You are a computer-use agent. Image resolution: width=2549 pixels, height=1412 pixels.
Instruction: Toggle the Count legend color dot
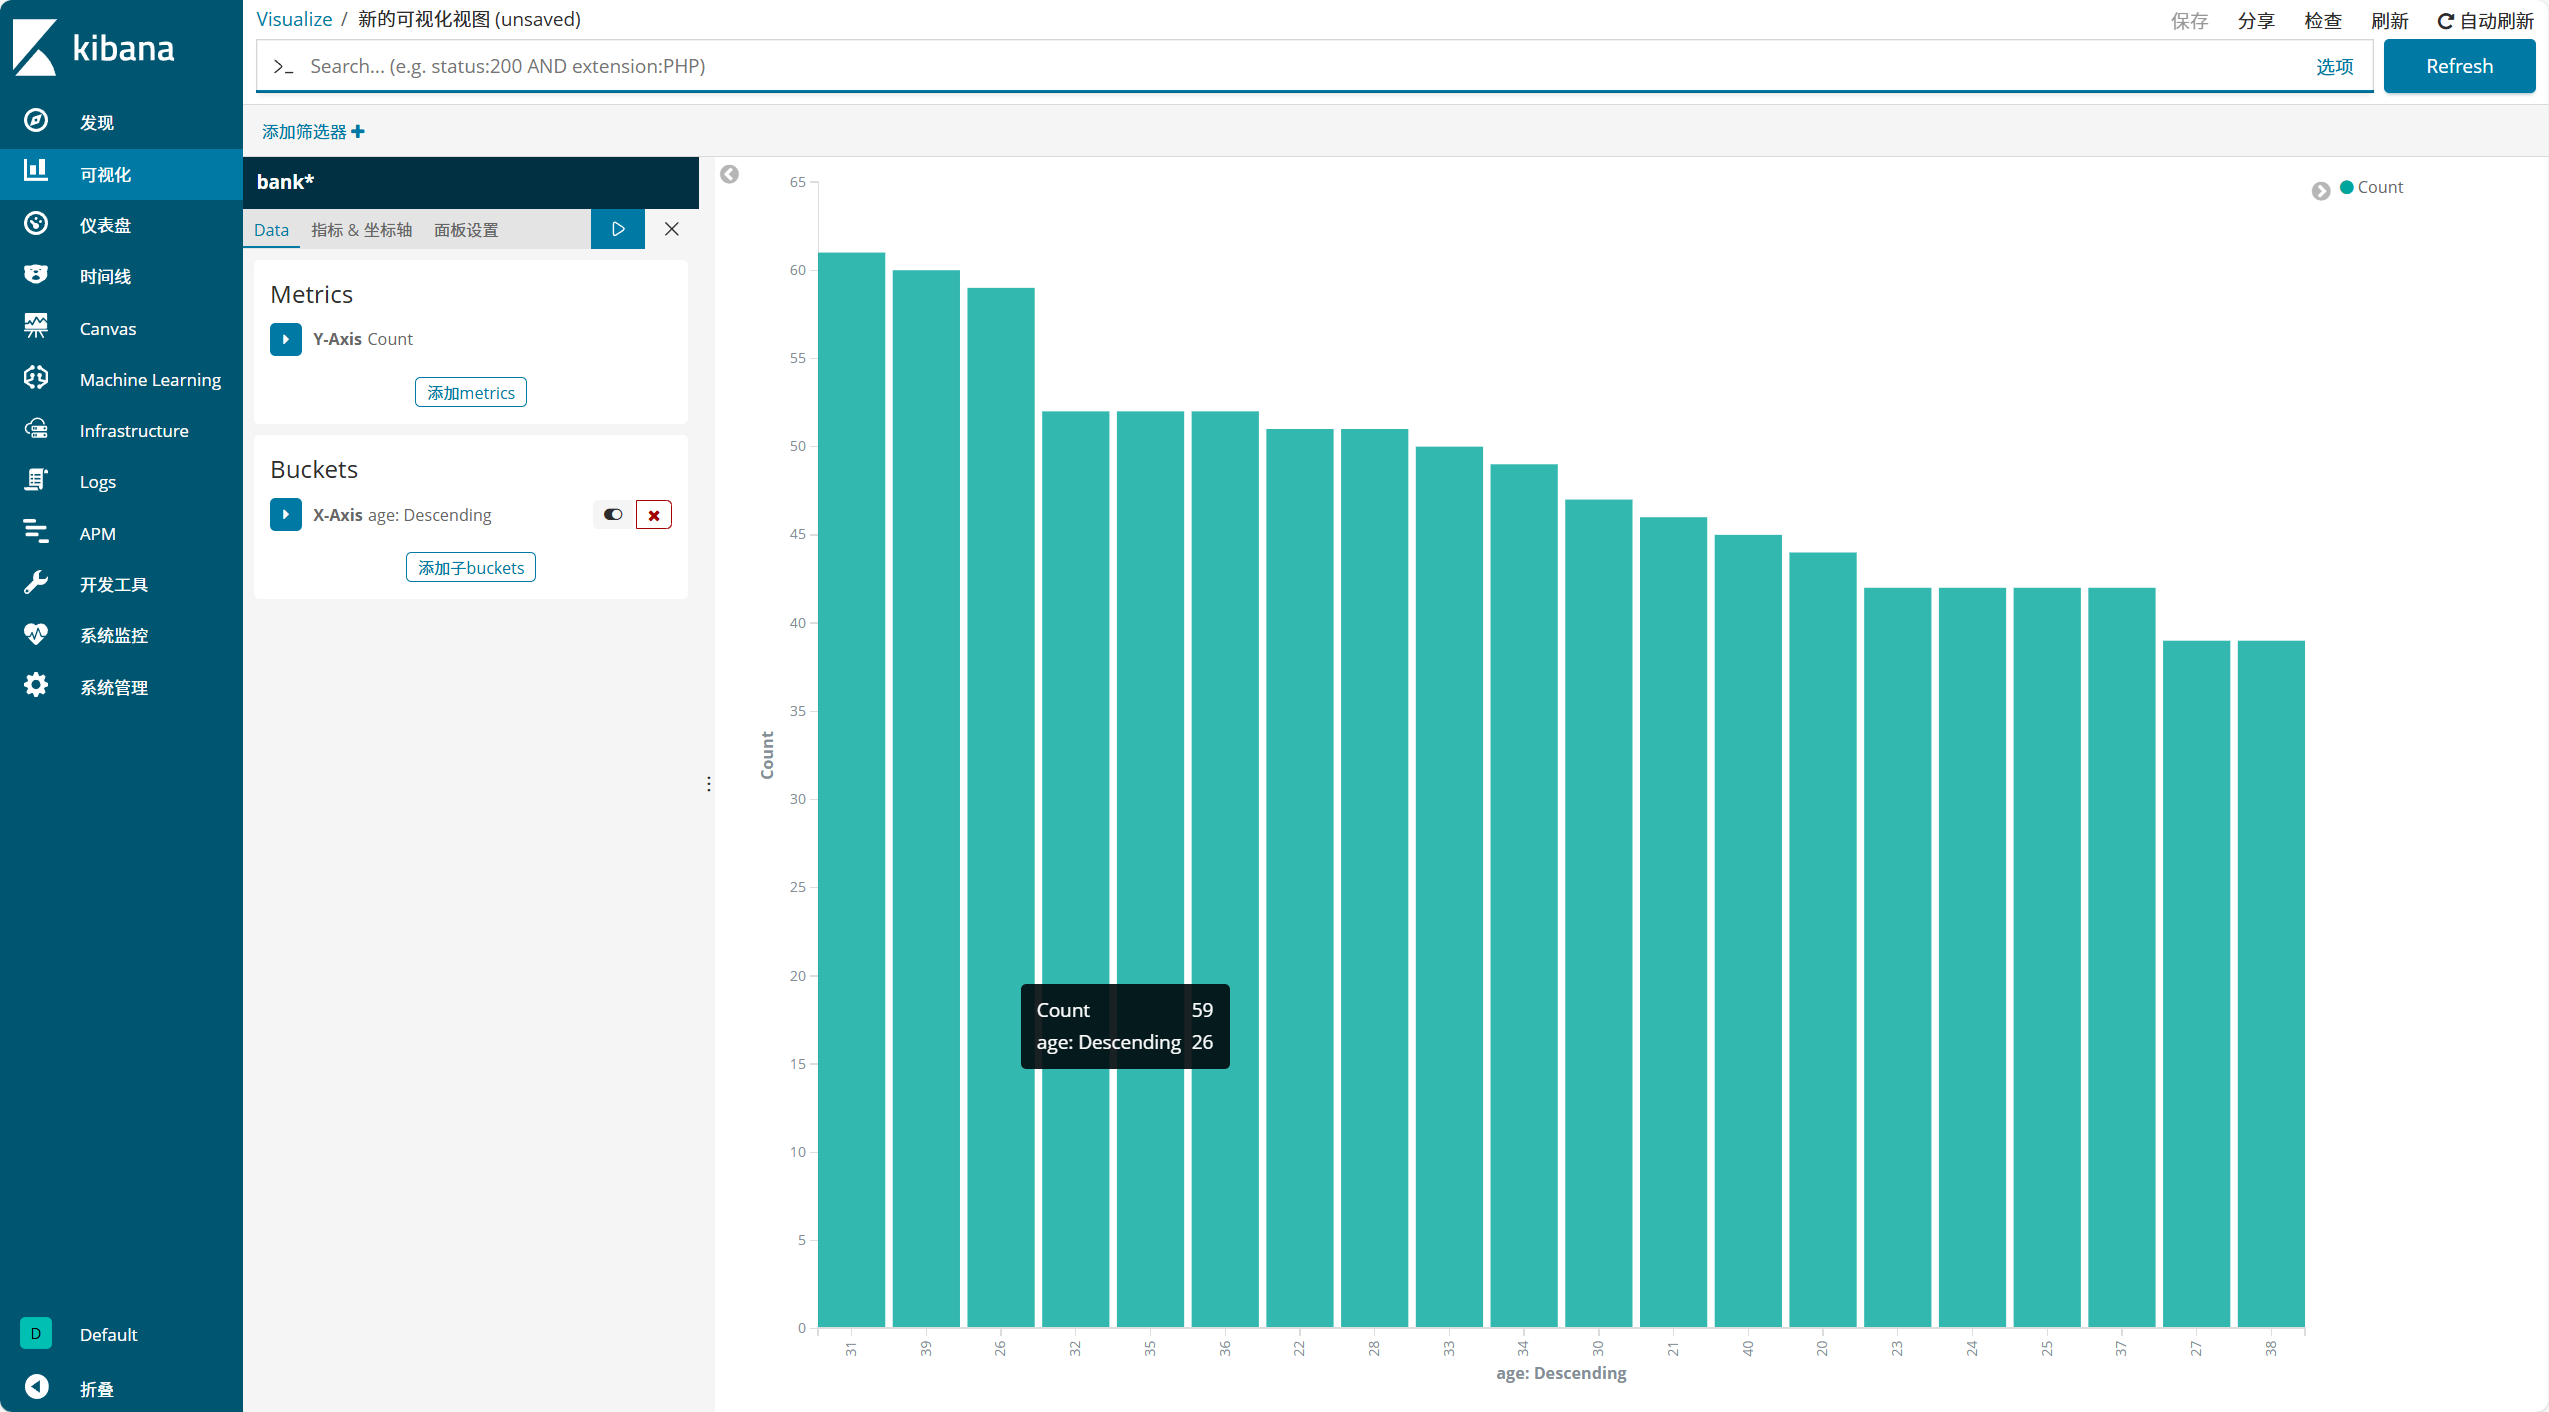tap(2346, 187)
